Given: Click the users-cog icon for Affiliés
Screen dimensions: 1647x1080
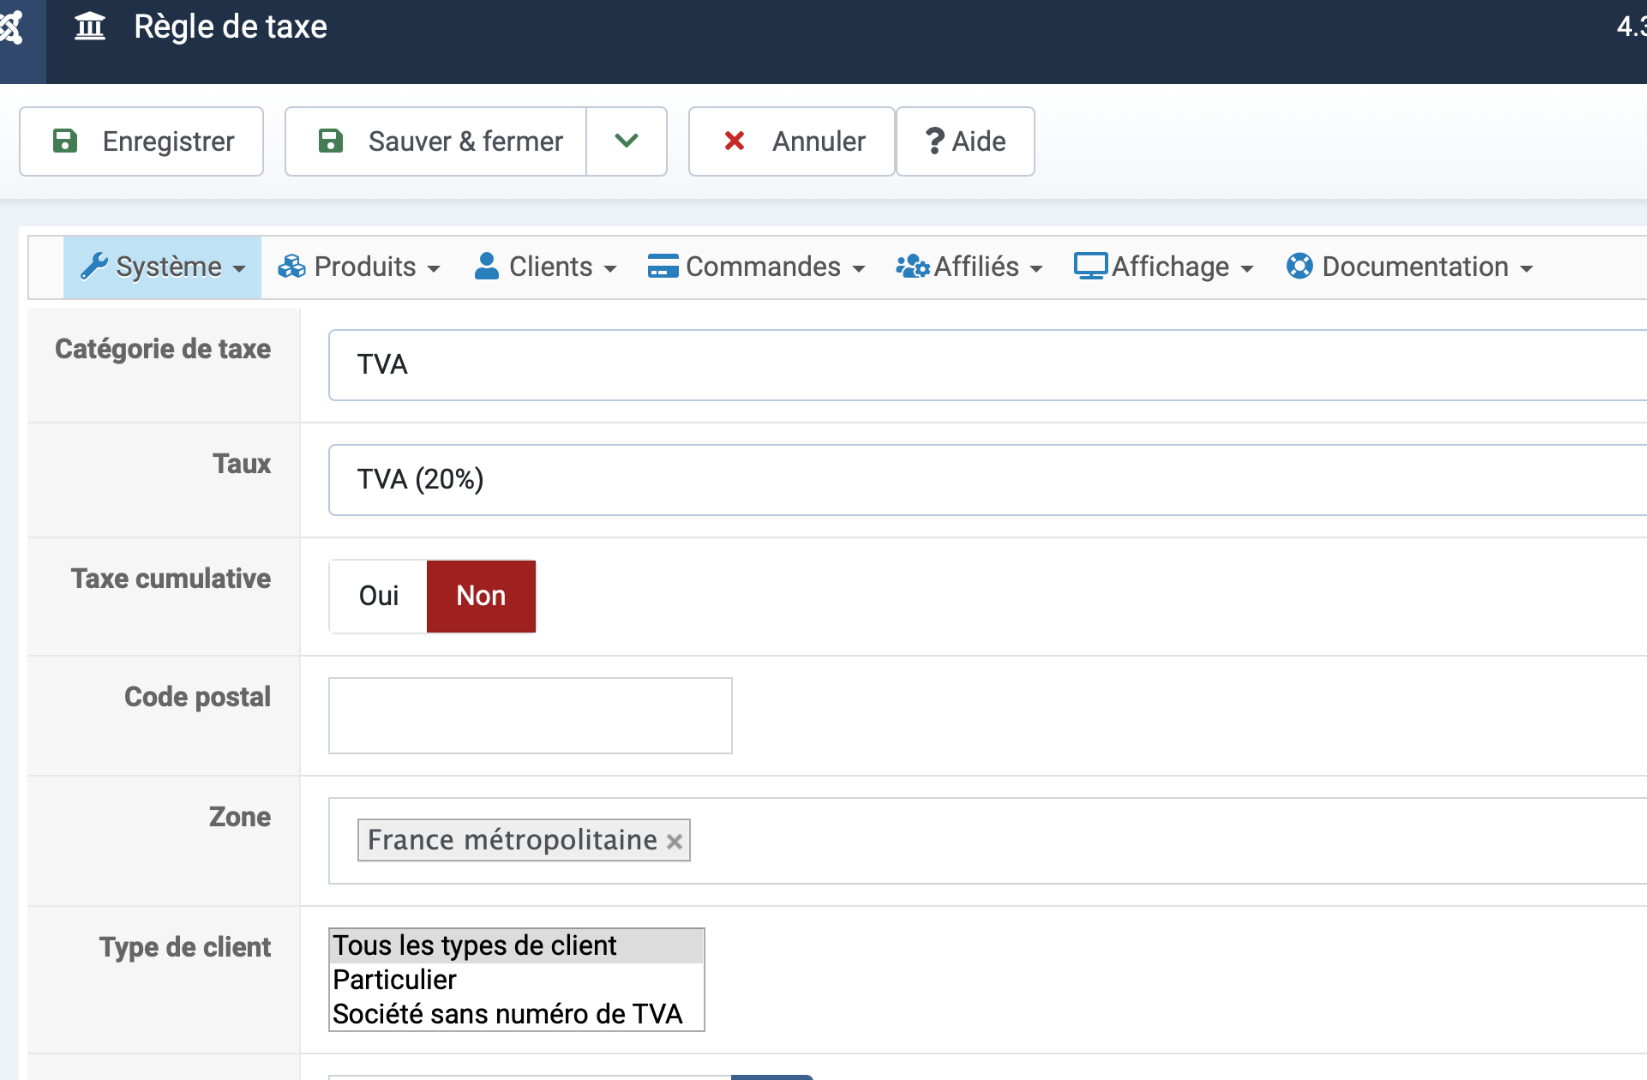Looking at the screenshot, I should tap(912, 266).
